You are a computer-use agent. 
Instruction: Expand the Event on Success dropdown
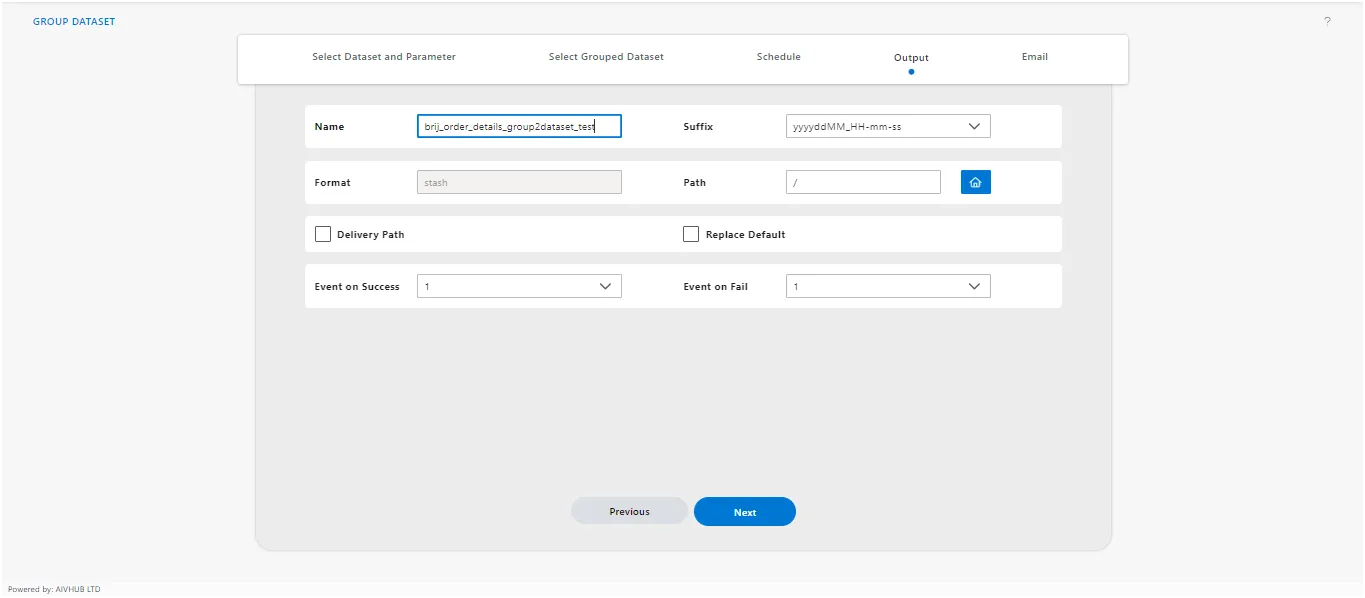point(519,286)
